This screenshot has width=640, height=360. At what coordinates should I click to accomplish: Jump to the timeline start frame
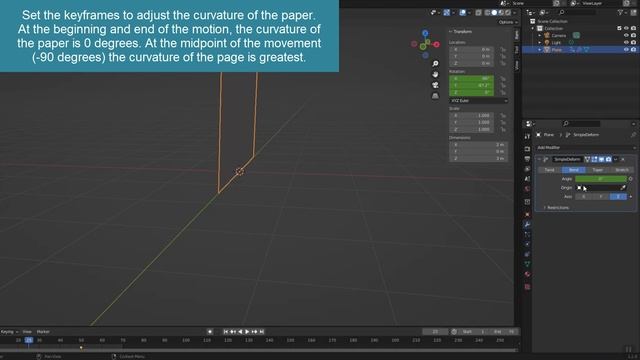click(x=226, y=332)
